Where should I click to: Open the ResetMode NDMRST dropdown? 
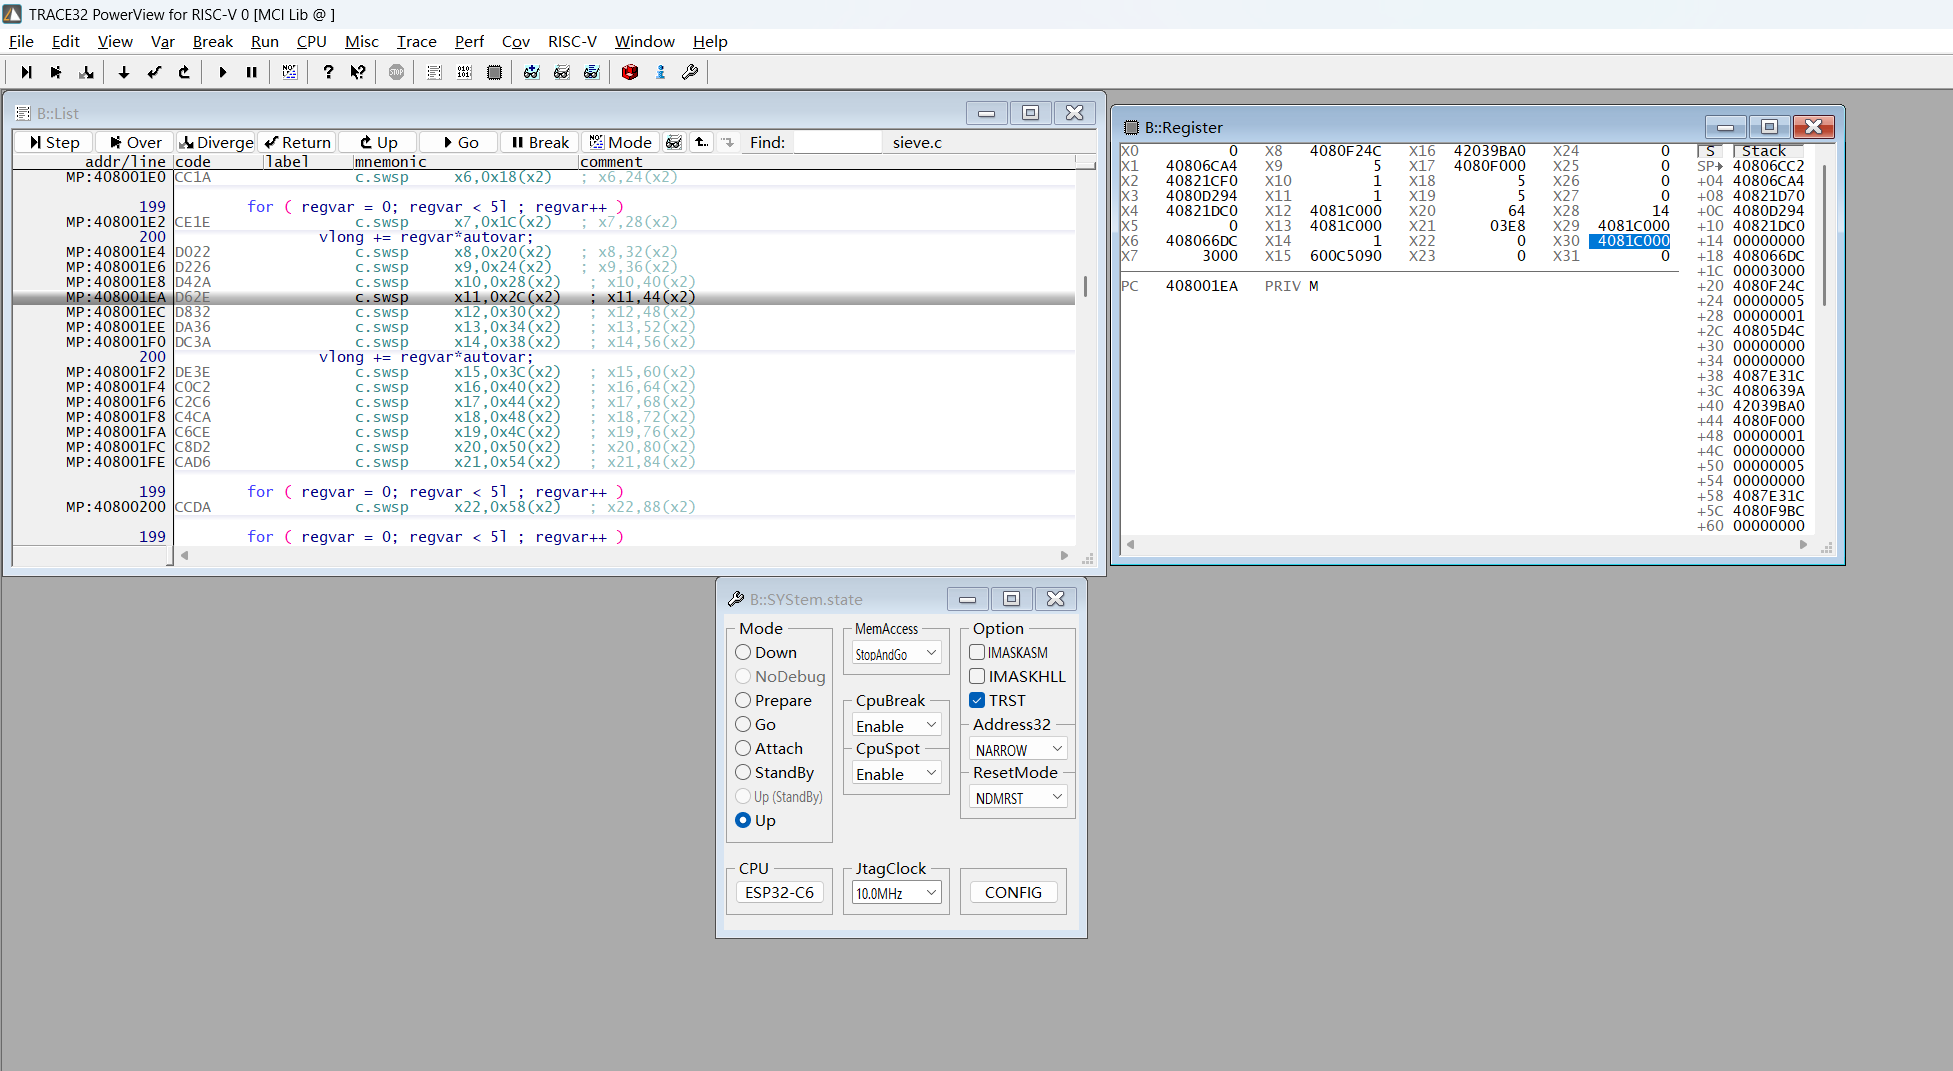coord(1017,798)
